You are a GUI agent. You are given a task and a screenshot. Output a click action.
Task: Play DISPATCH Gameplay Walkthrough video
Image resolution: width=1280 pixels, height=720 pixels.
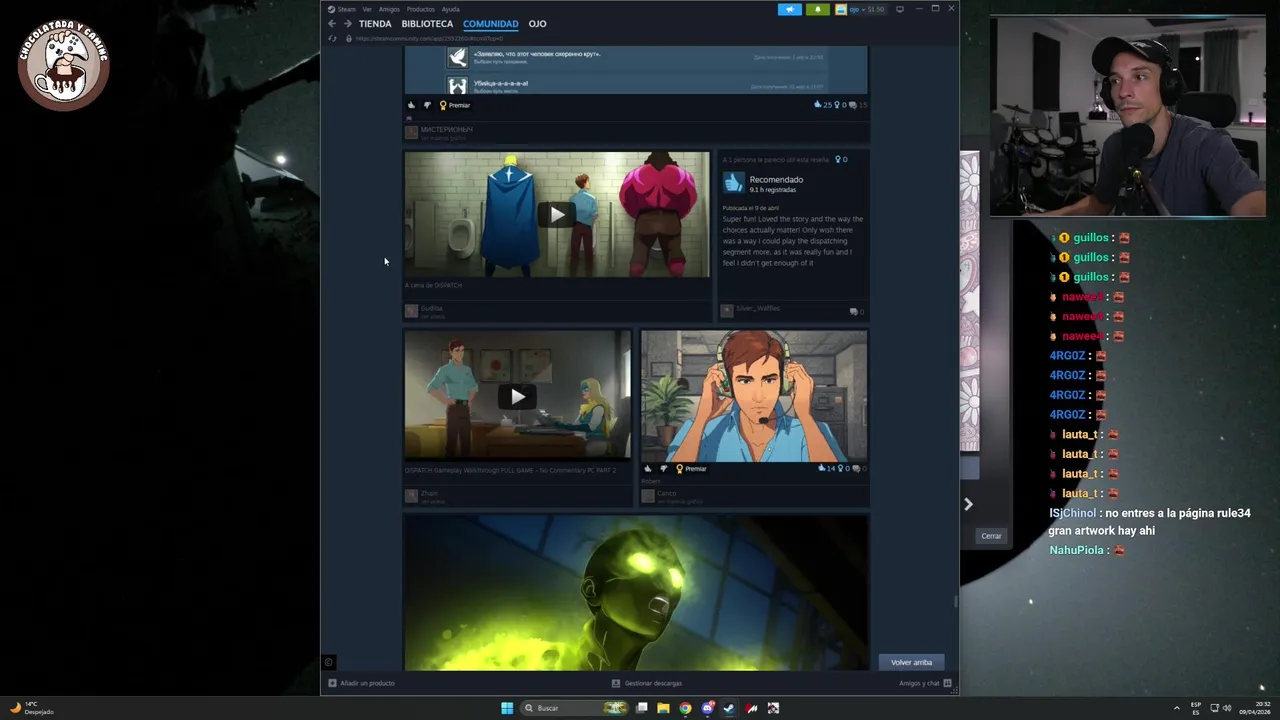pos(517,396)
